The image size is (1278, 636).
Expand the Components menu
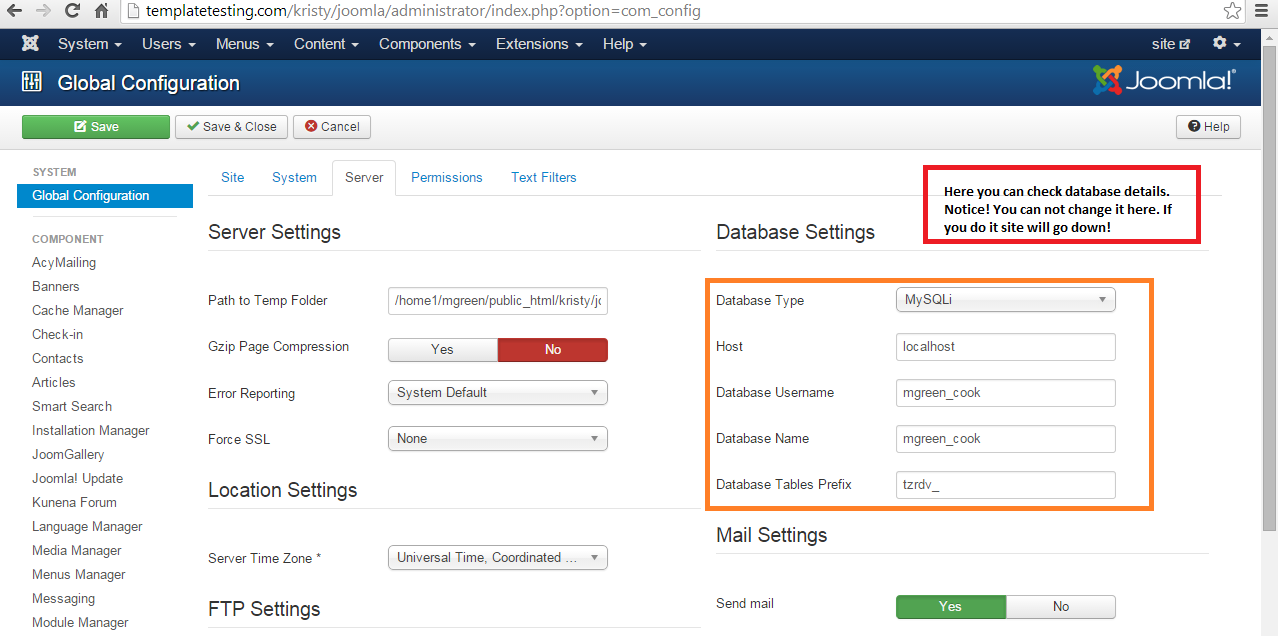[x=427, y=44]
